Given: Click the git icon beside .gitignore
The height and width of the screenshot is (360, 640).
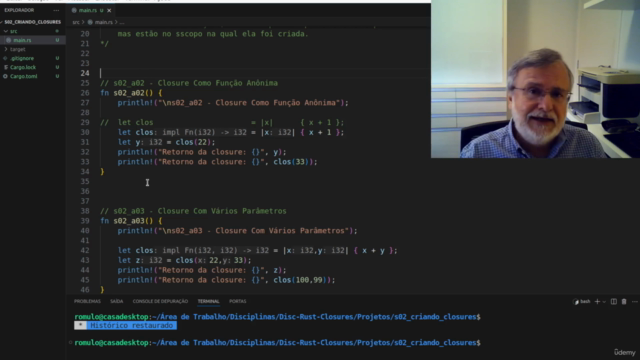Looking at the screenshot, I should click(5, 58).
